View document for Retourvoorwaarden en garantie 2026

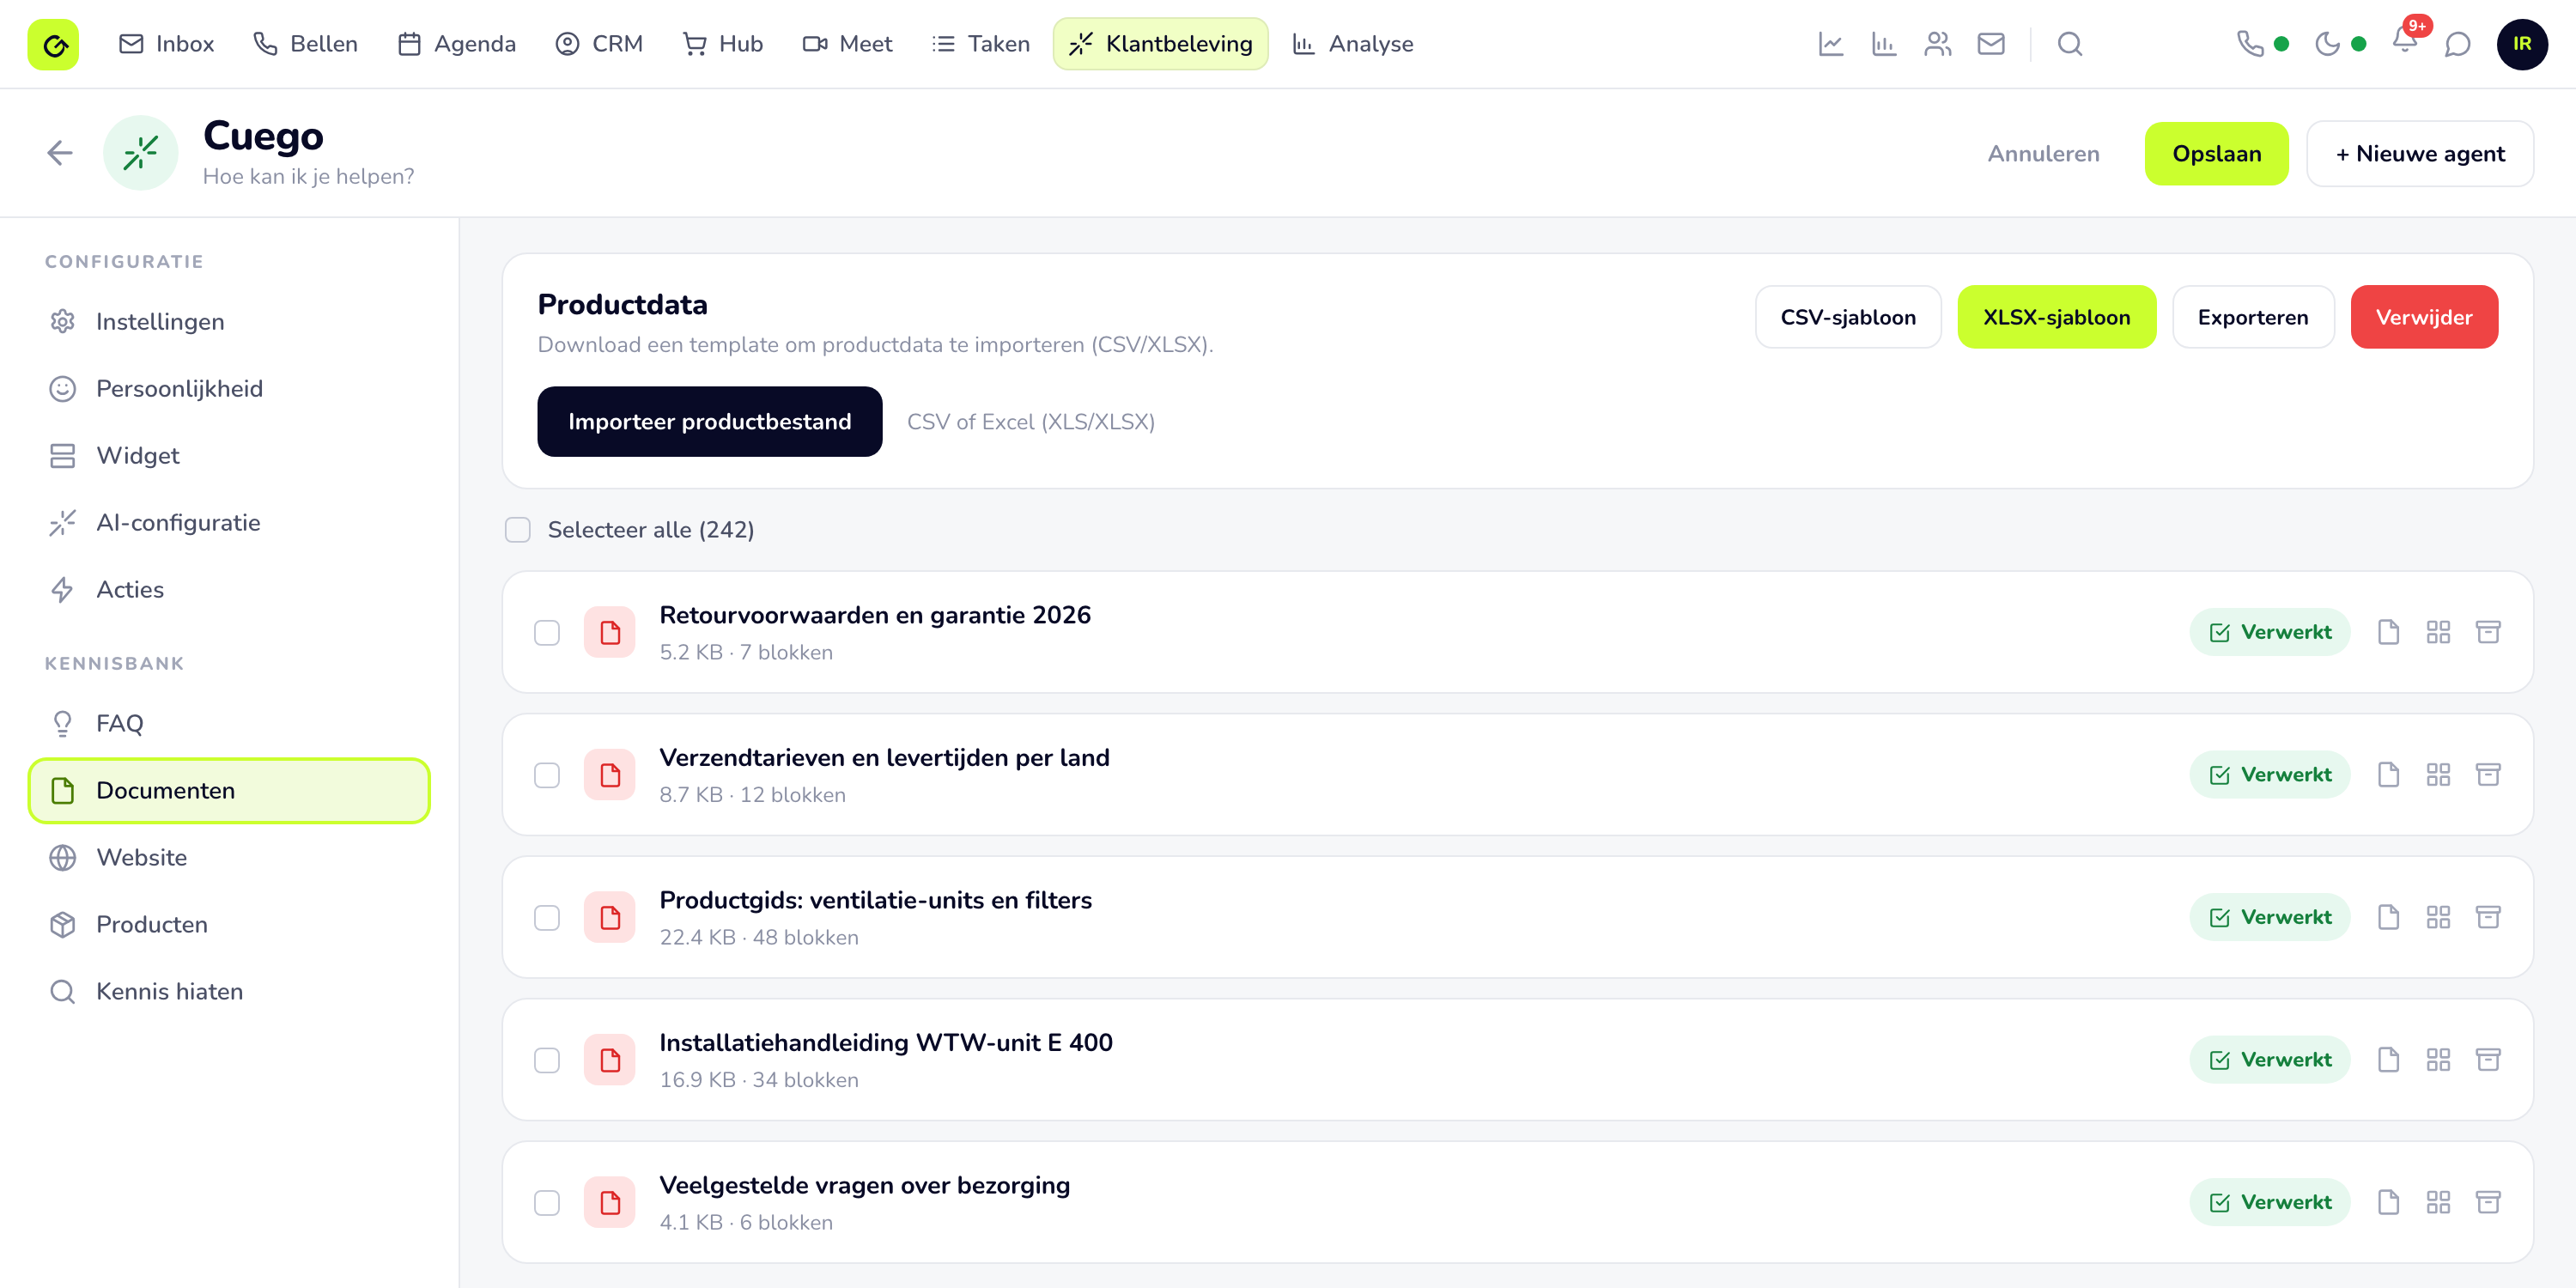click(2389, 632)
